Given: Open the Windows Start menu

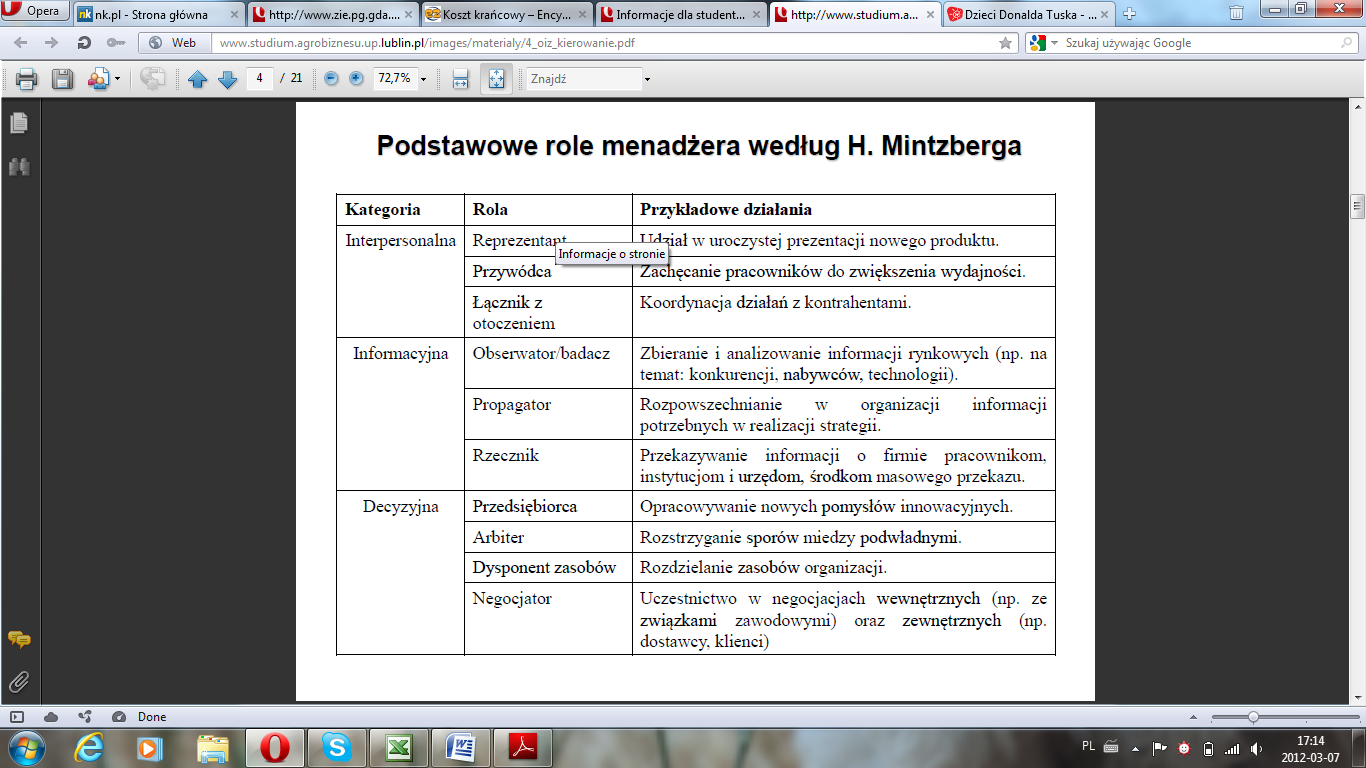Looking at the screenshot, I should (26, 747).
